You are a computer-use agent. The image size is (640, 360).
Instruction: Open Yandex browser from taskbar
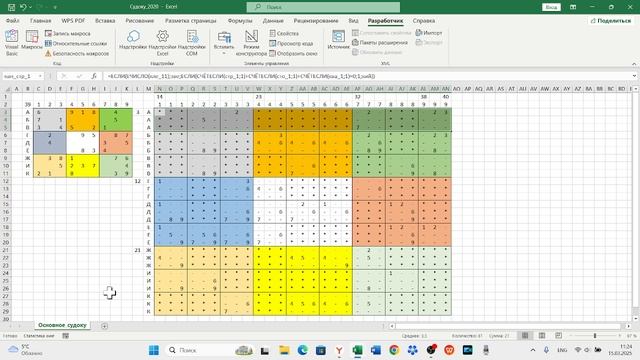click(339, 350)
